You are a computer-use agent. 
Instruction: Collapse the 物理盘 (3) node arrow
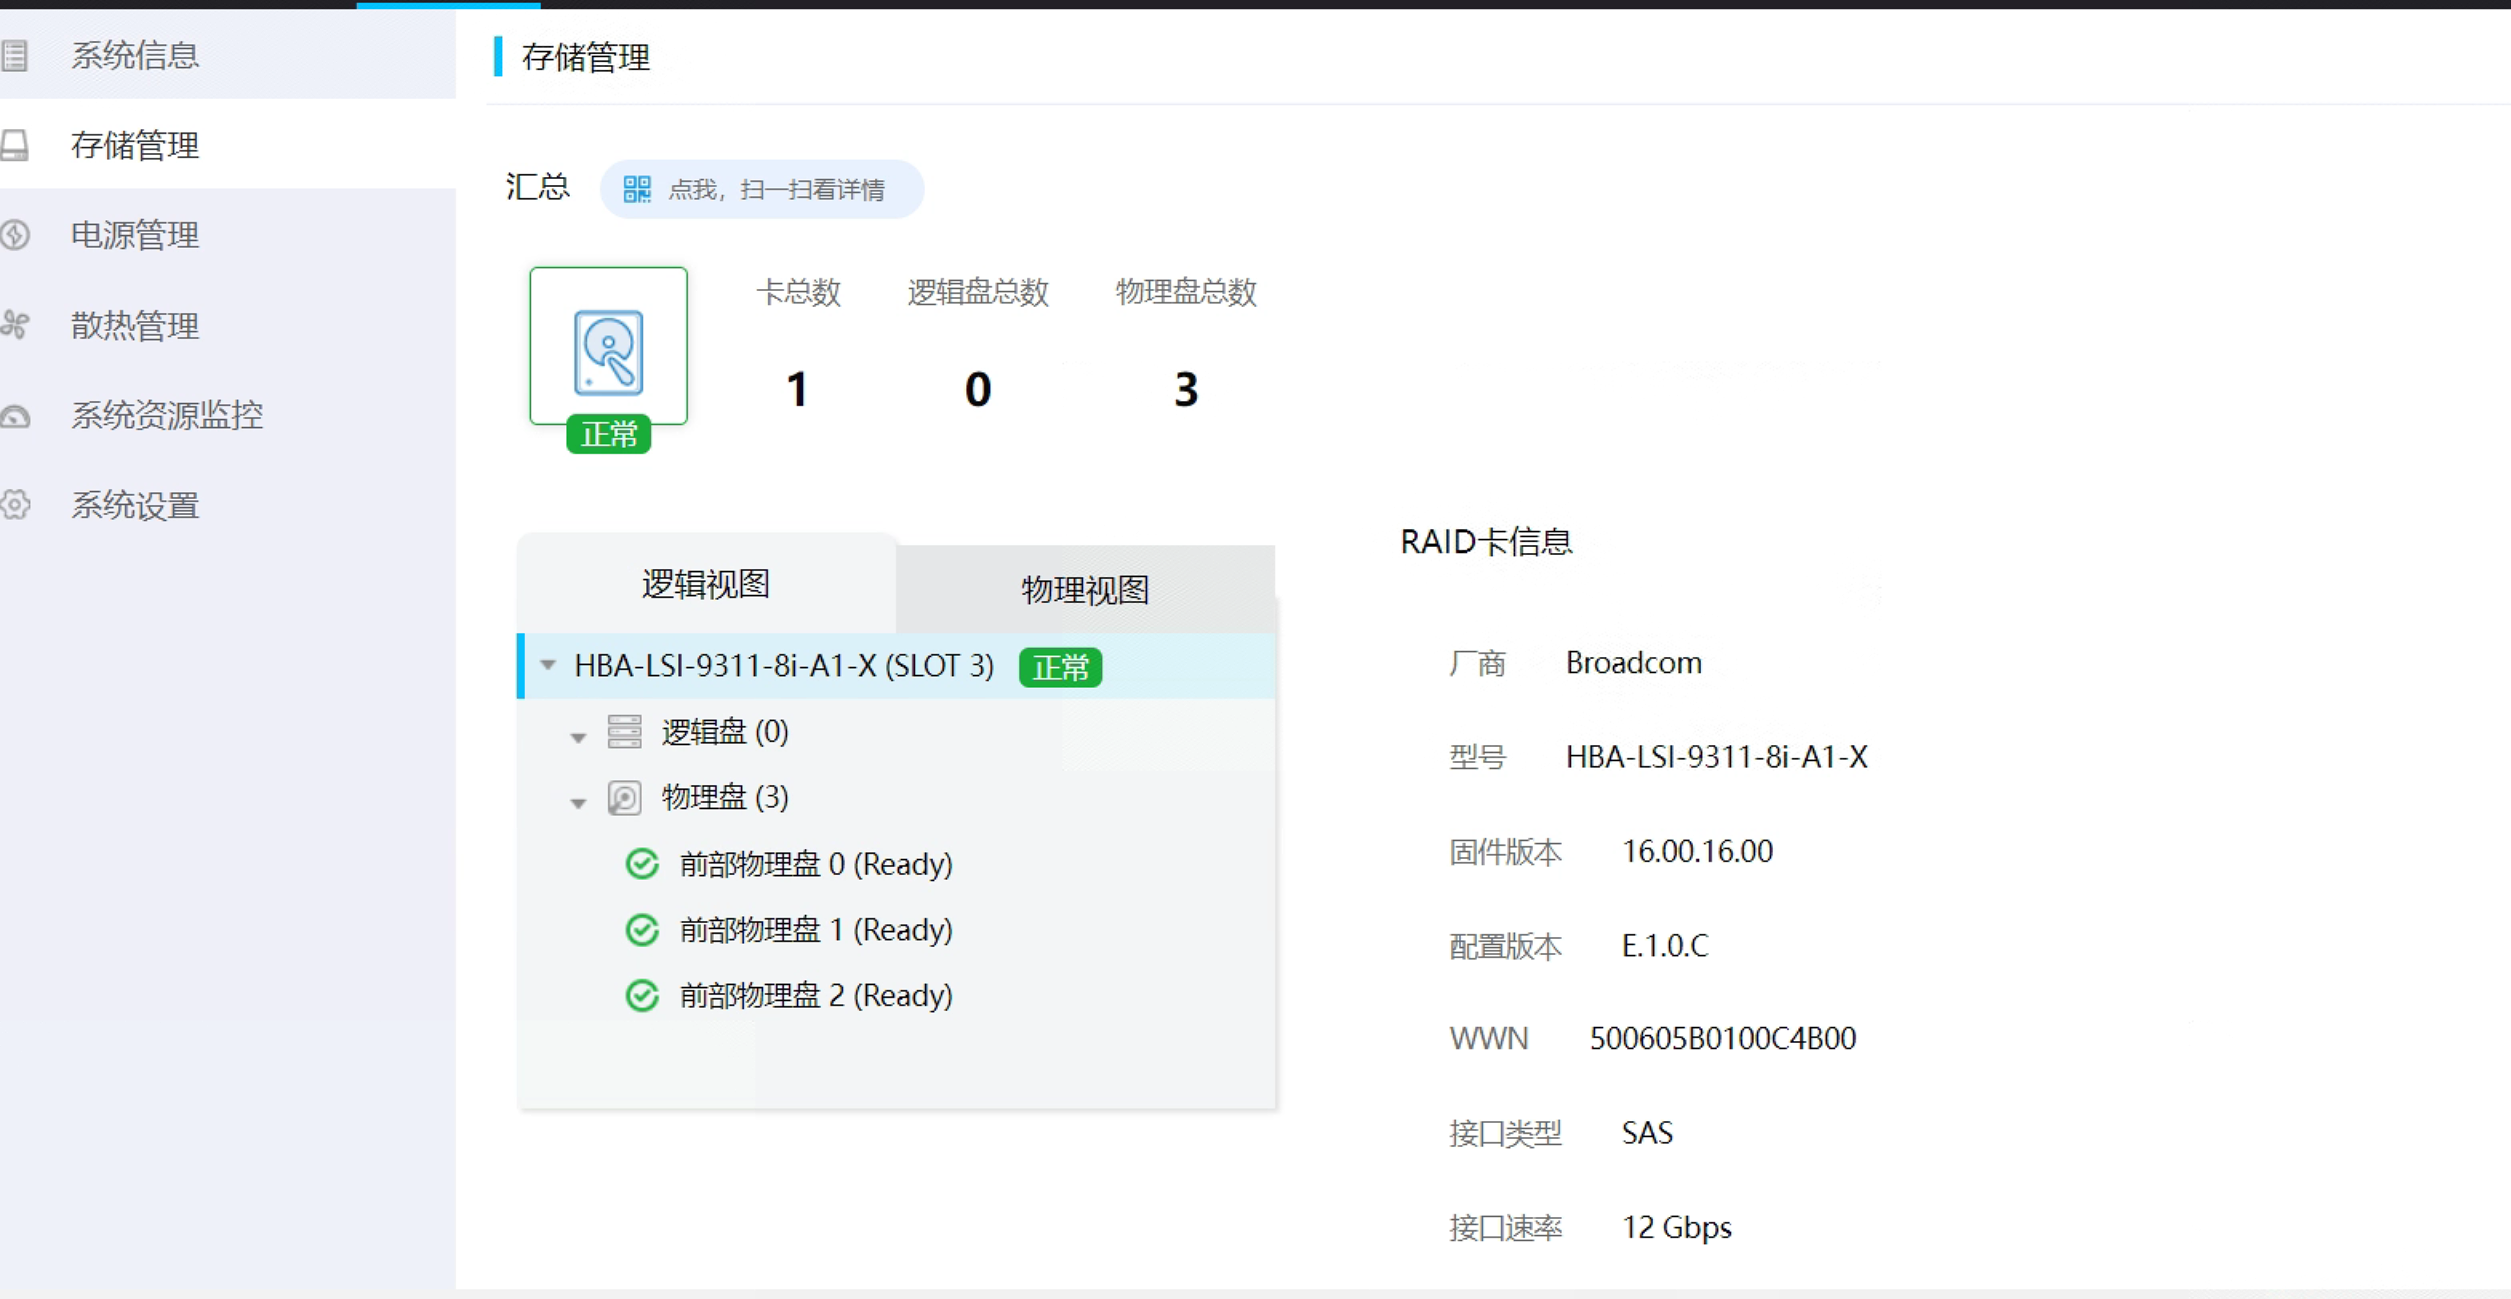pyautogui.click(x=578, y=802)
